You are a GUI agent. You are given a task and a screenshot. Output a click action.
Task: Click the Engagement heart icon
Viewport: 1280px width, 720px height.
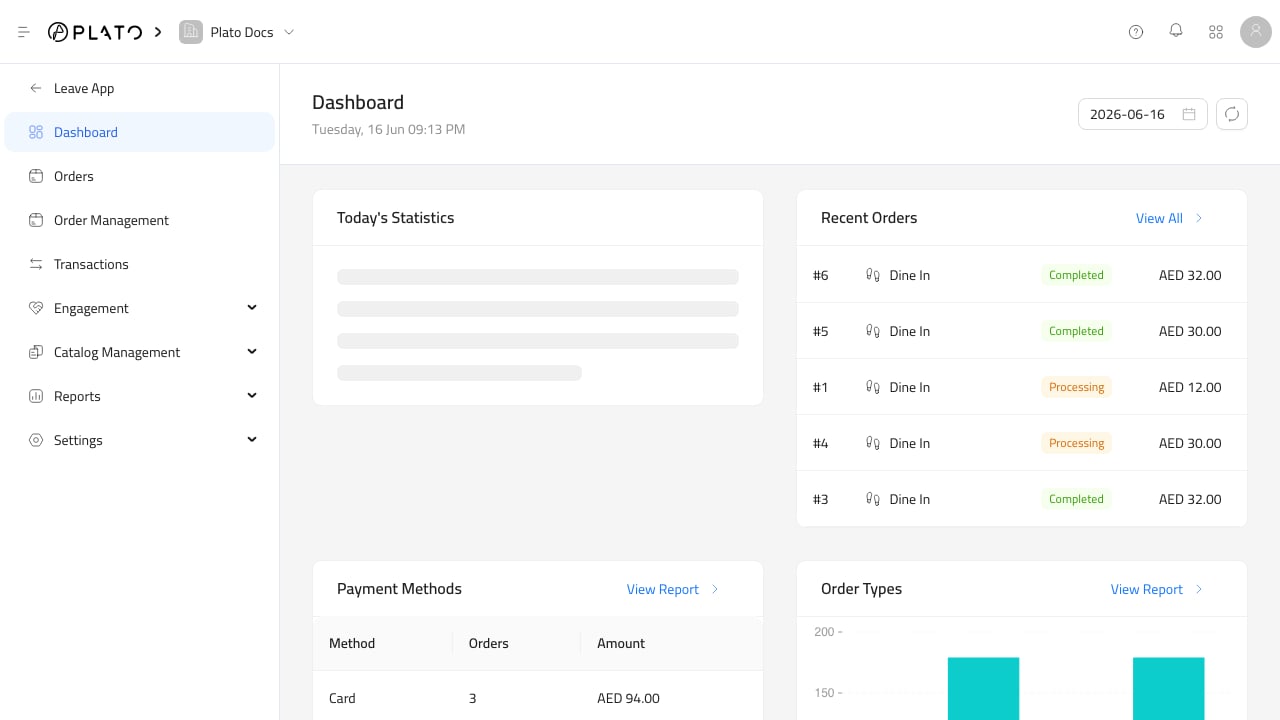[x=36, y=308]
